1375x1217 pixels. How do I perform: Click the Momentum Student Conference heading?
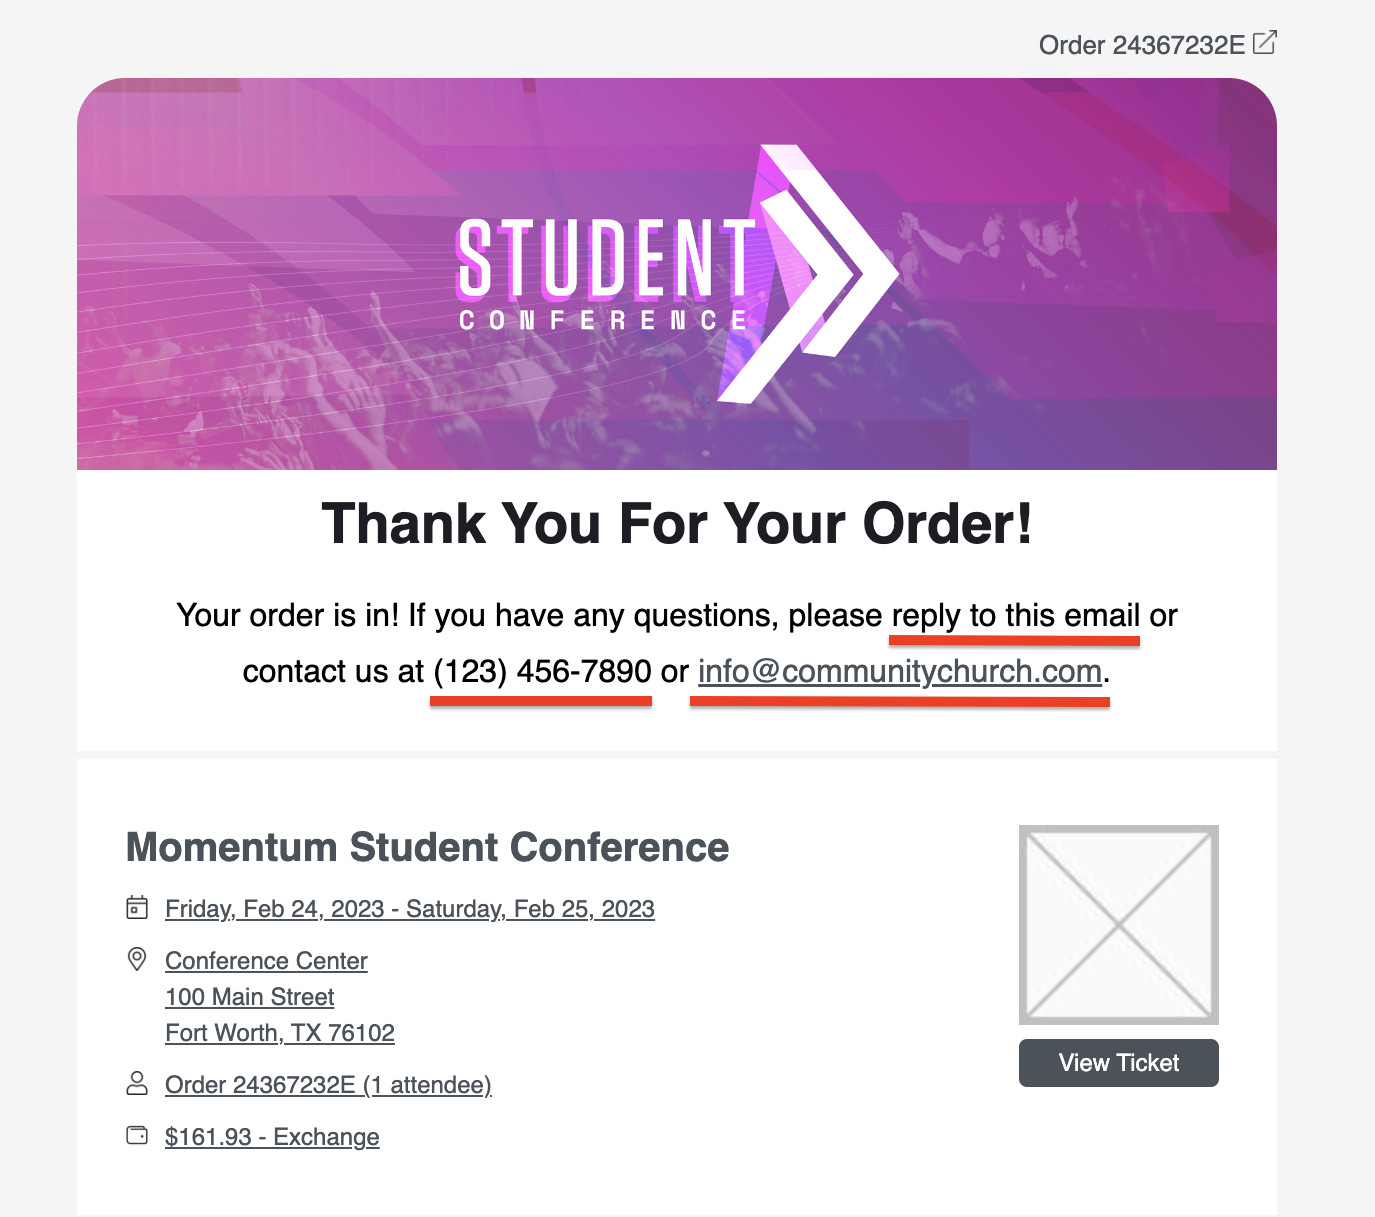pyautogui.click(x=427, y=847)
